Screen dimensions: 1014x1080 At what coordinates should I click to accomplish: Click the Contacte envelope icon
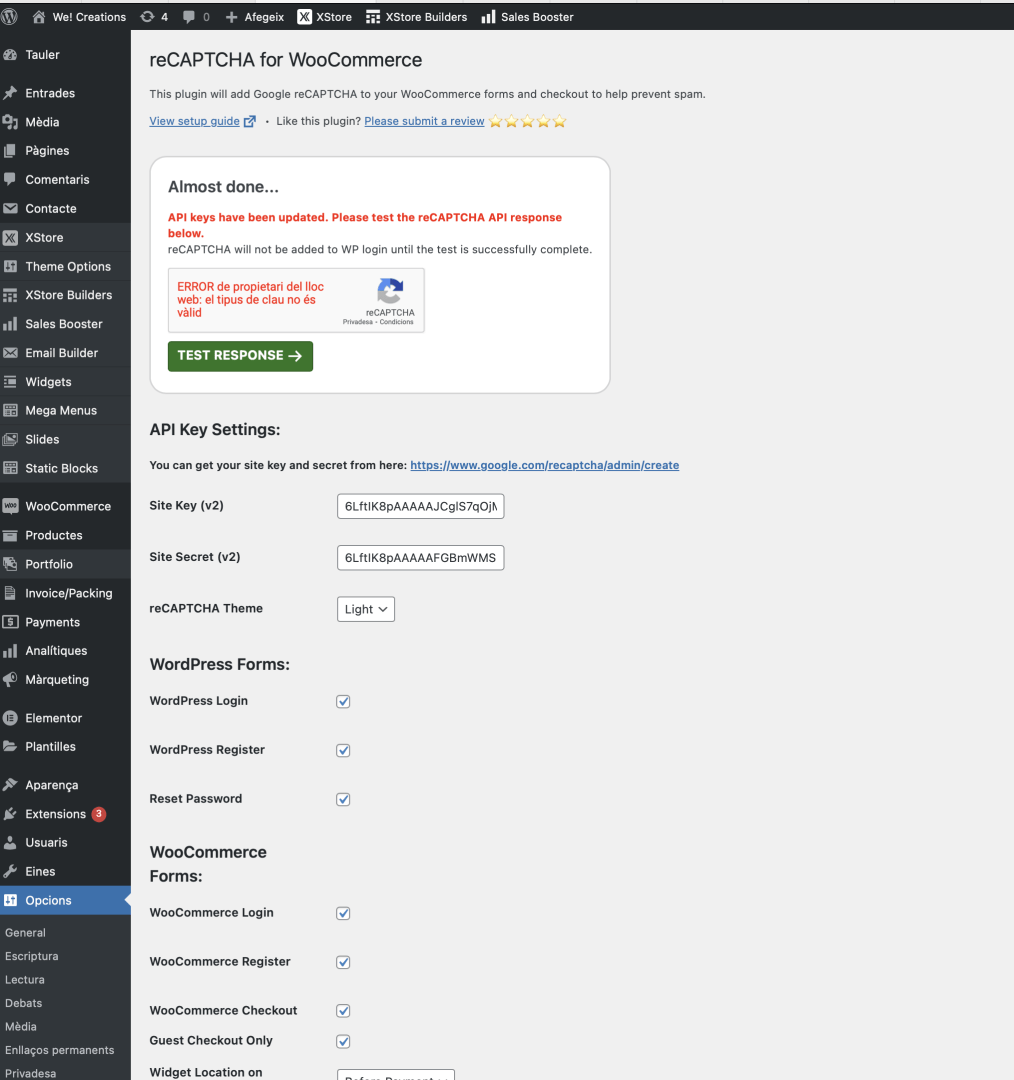(x=10, y=208)
